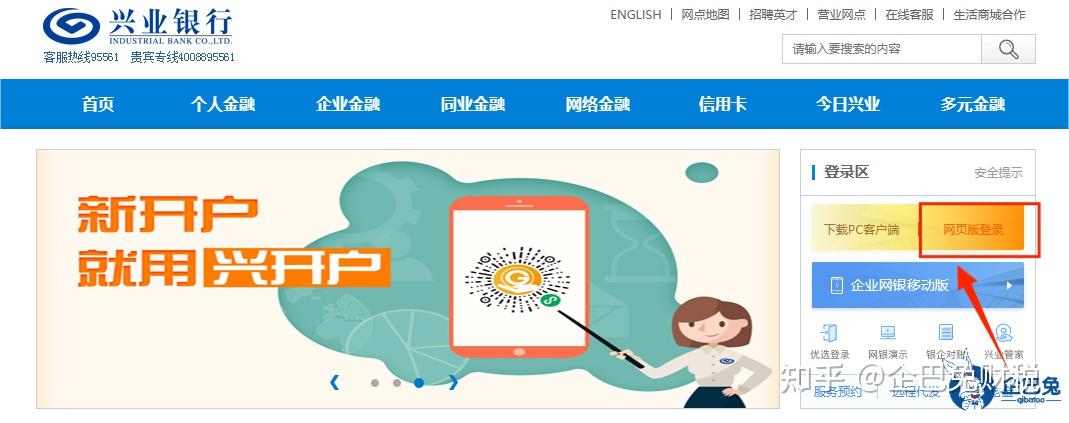Open the 网银演示 icon
The width and height of the screenshot is (1069, 423).
888,333
